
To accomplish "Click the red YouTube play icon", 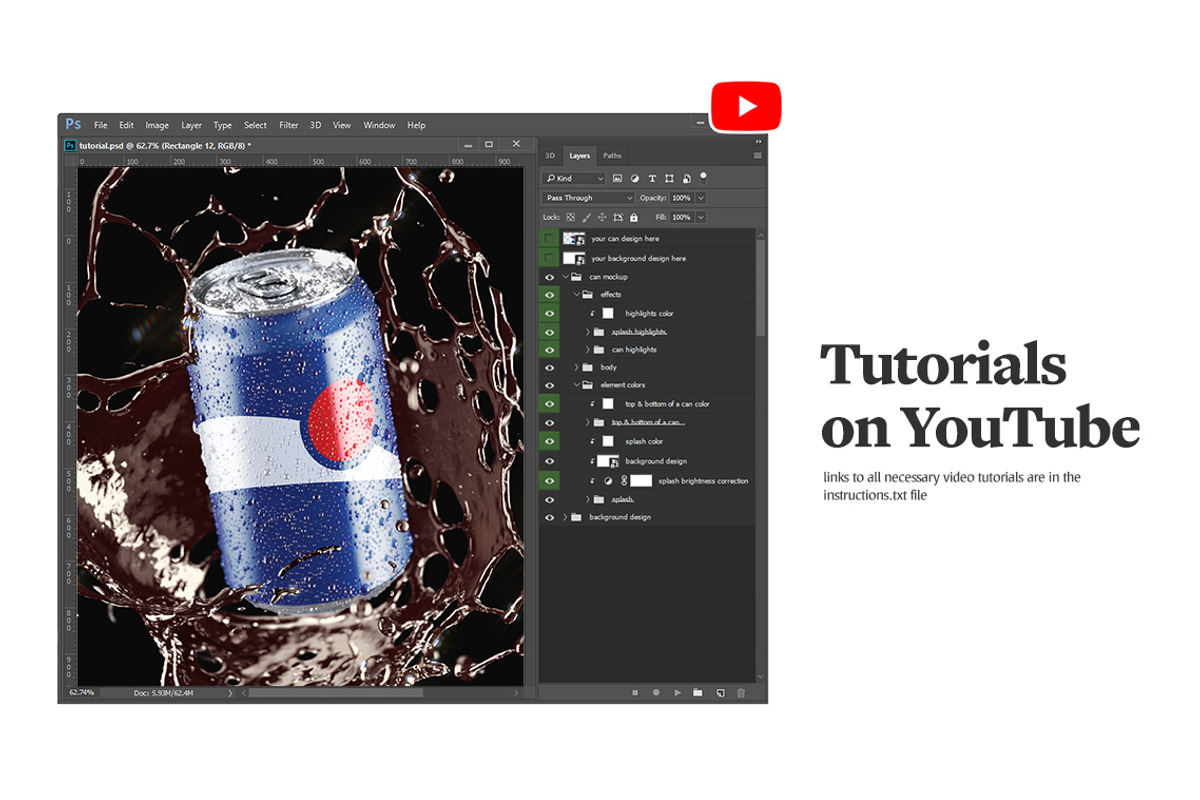I will [x=746, y=106].
